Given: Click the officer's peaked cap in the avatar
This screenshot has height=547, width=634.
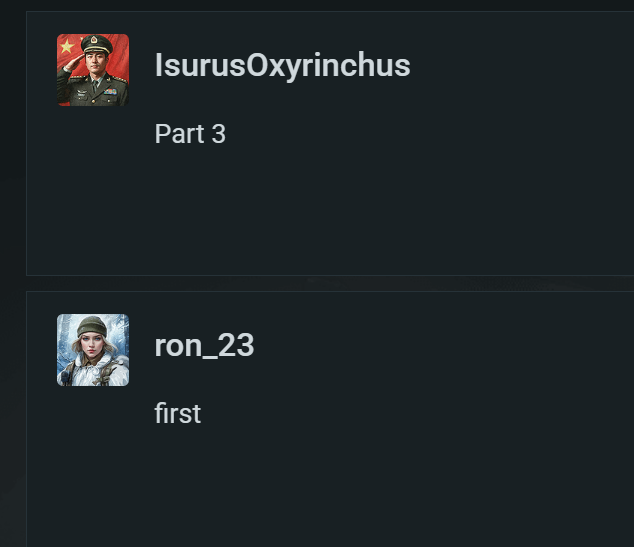Looking at the screenshot, I should pyautogui.click(x=96, y=44).
